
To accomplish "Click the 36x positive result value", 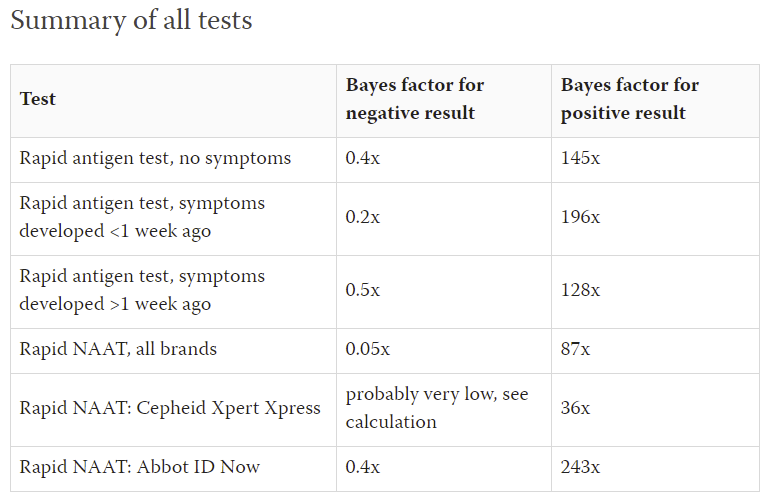I will [576, 408].
